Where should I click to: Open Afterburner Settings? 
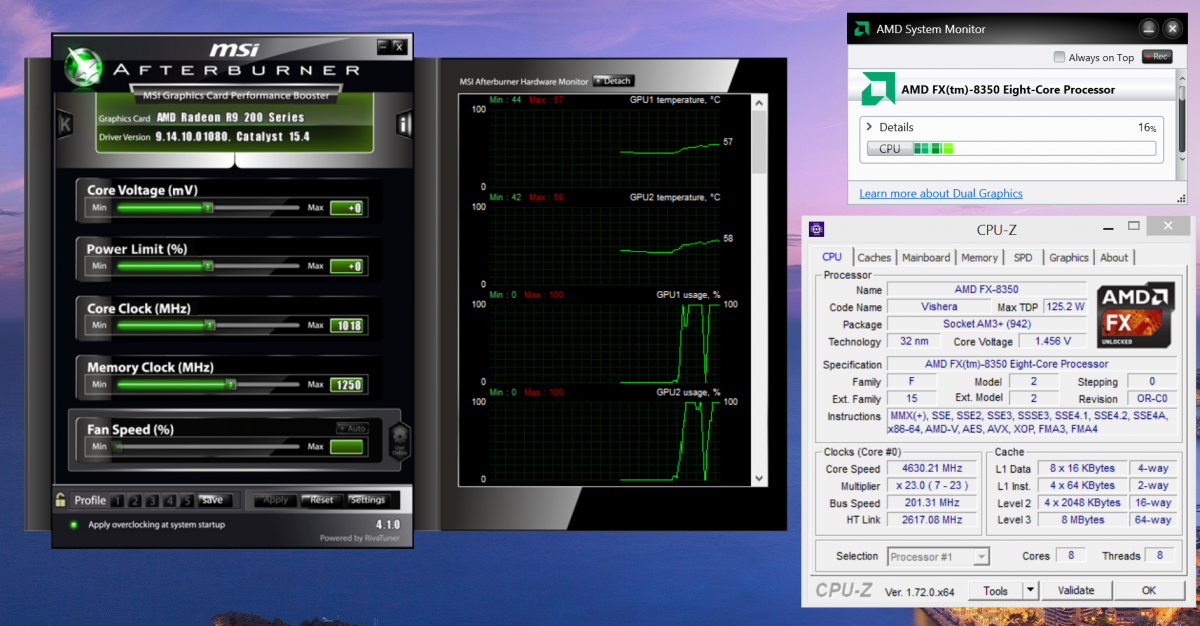pos(367,500)
